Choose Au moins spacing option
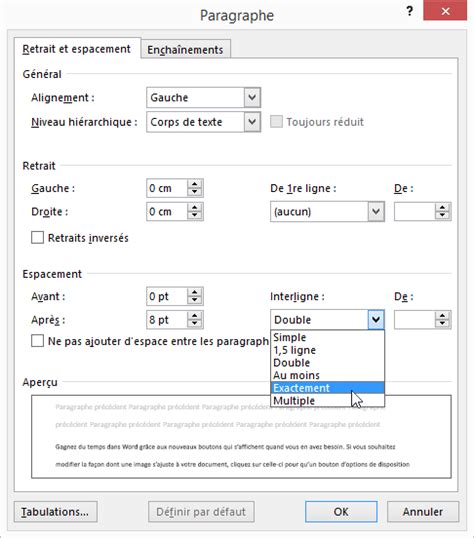 327,375
